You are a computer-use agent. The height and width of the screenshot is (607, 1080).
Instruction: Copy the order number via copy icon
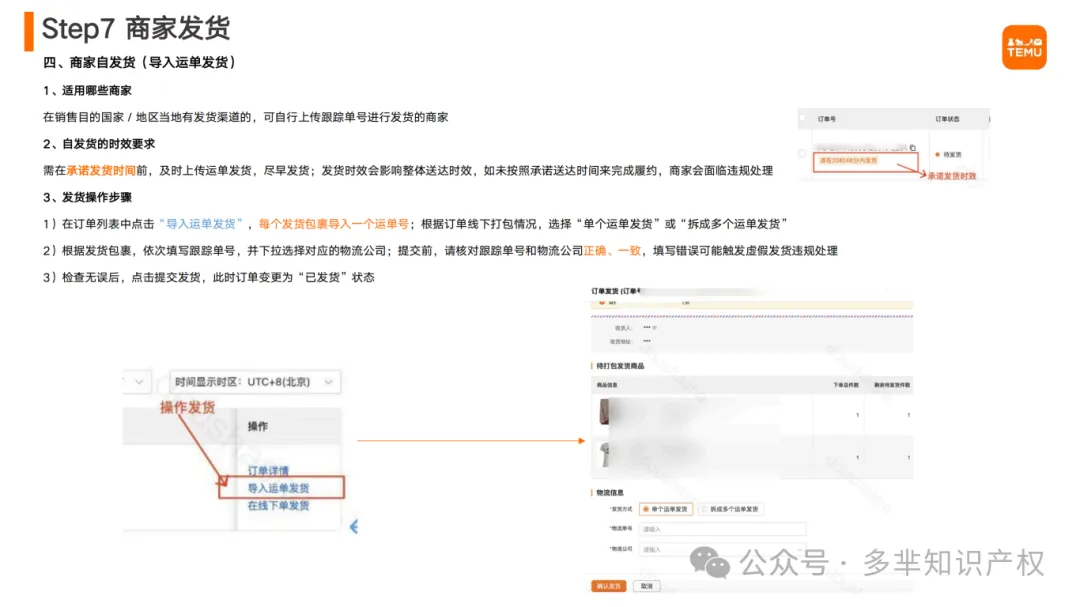[x=913, y=147]
